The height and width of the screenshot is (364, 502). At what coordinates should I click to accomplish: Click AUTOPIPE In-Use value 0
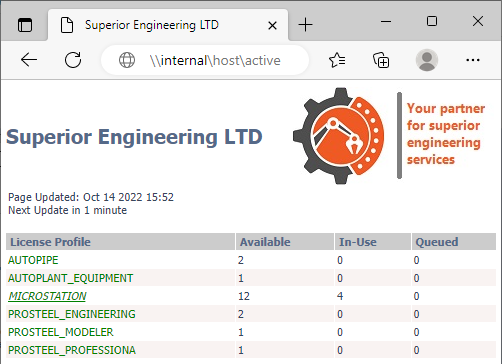(340, 260)
